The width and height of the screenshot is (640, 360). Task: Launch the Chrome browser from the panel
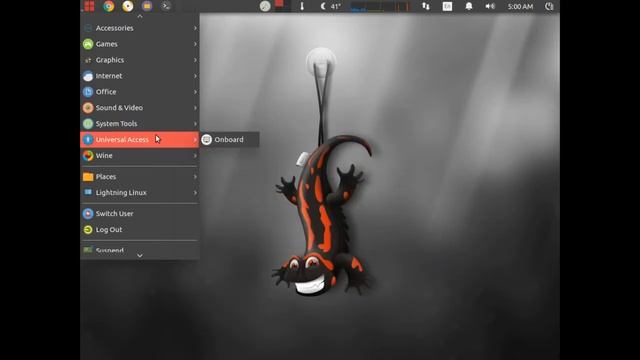pyautogui.click(x=109, y=6)
